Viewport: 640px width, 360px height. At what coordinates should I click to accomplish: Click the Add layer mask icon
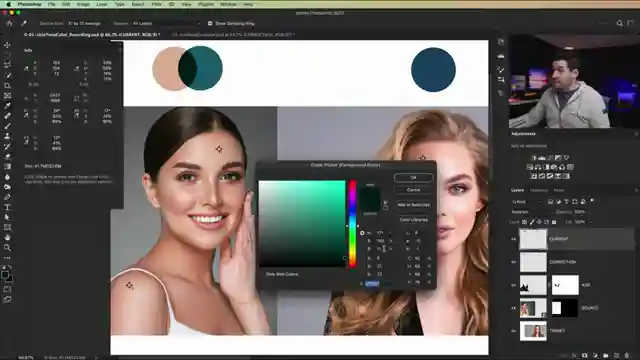click(584, 356)
